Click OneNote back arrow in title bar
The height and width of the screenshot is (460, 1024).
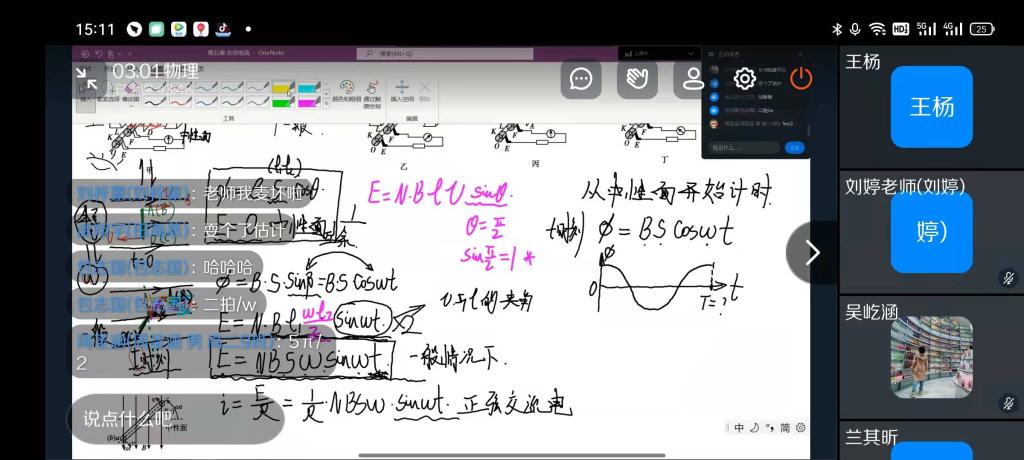[86, 54]
